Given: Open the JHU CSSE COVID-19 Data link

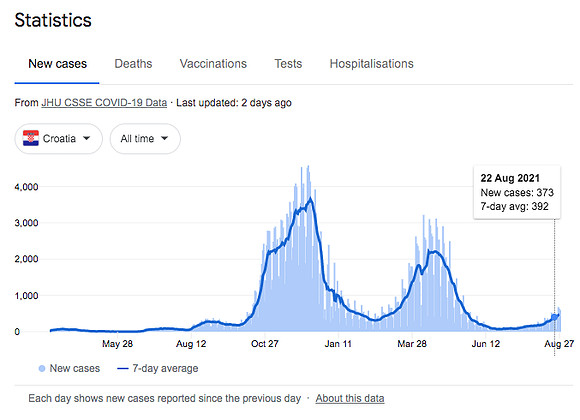Looking at the screenshot, I should [104, 103].
